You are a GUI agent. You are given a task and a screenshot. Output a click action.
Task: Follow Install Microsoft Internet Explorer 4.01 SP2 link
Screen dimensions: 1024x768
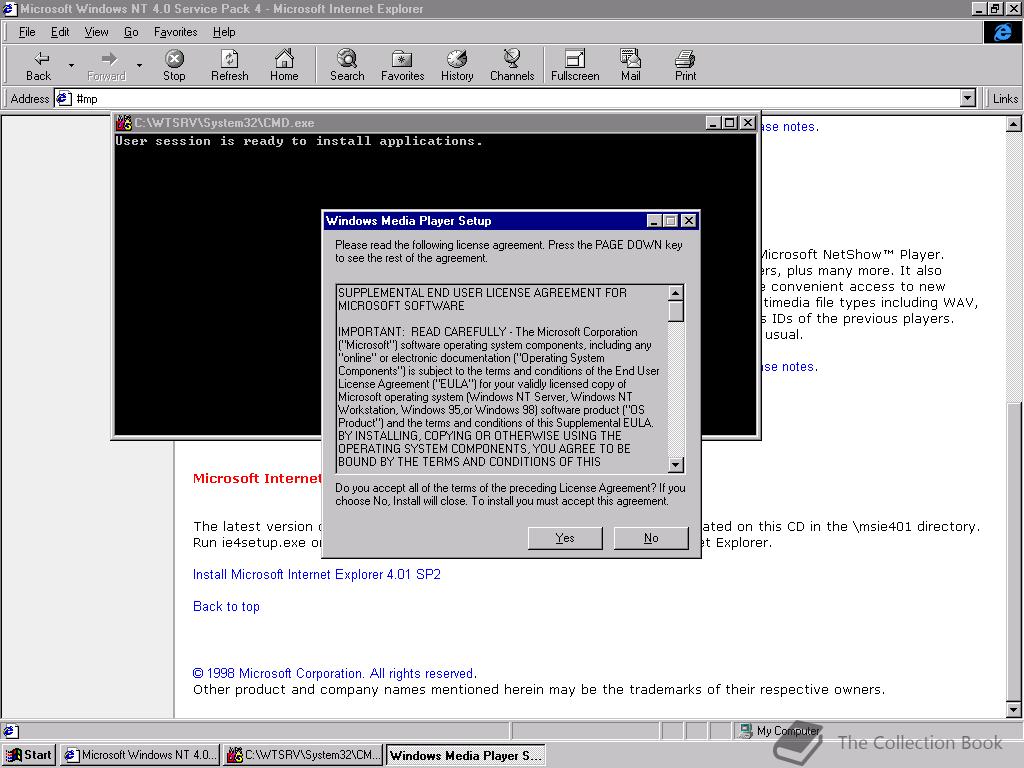point(317,575)
